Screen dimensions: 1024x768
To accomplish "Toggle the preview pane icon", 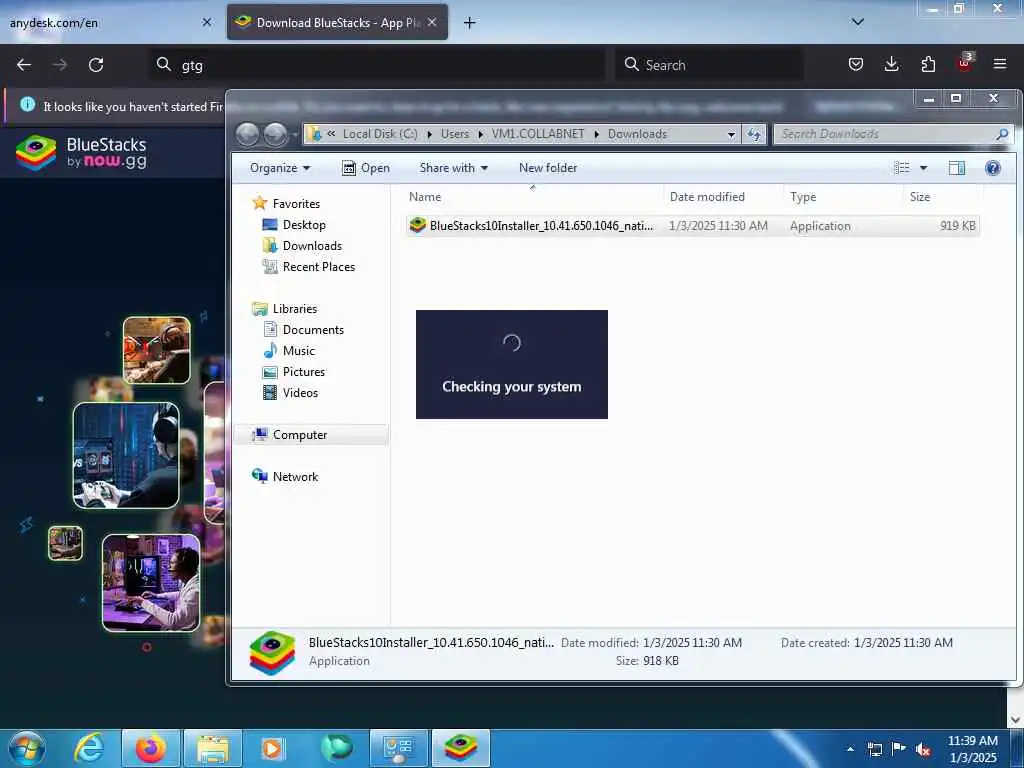I will (957, 168).
